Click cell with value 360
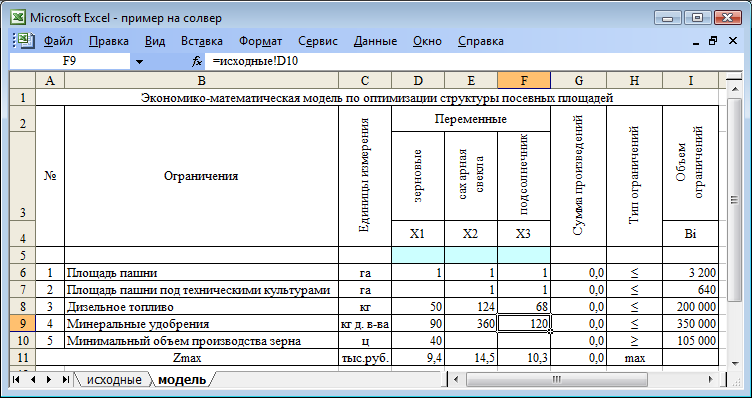This screenshot has width=752, height=398. 471,324
